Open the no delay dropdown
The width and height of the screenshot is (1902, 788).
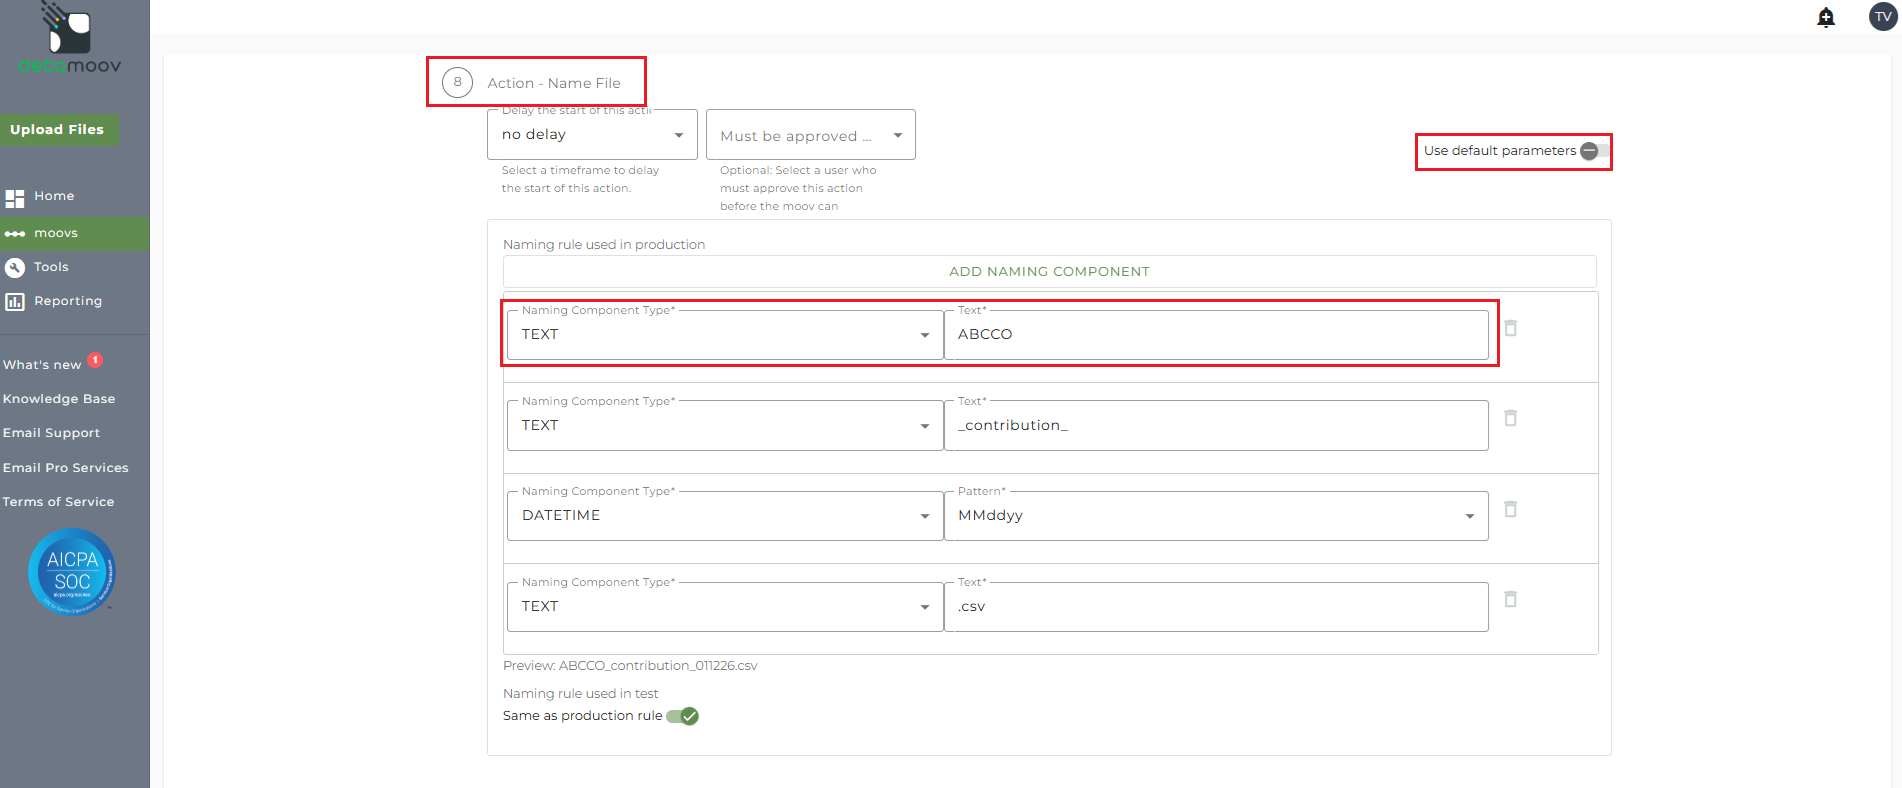pyautogui.click(x=592, y=135)
